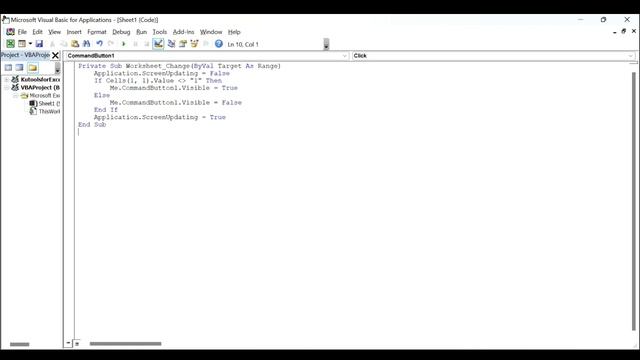Close the Project Explorer pane
640x360 pixels.
(55, 55)
